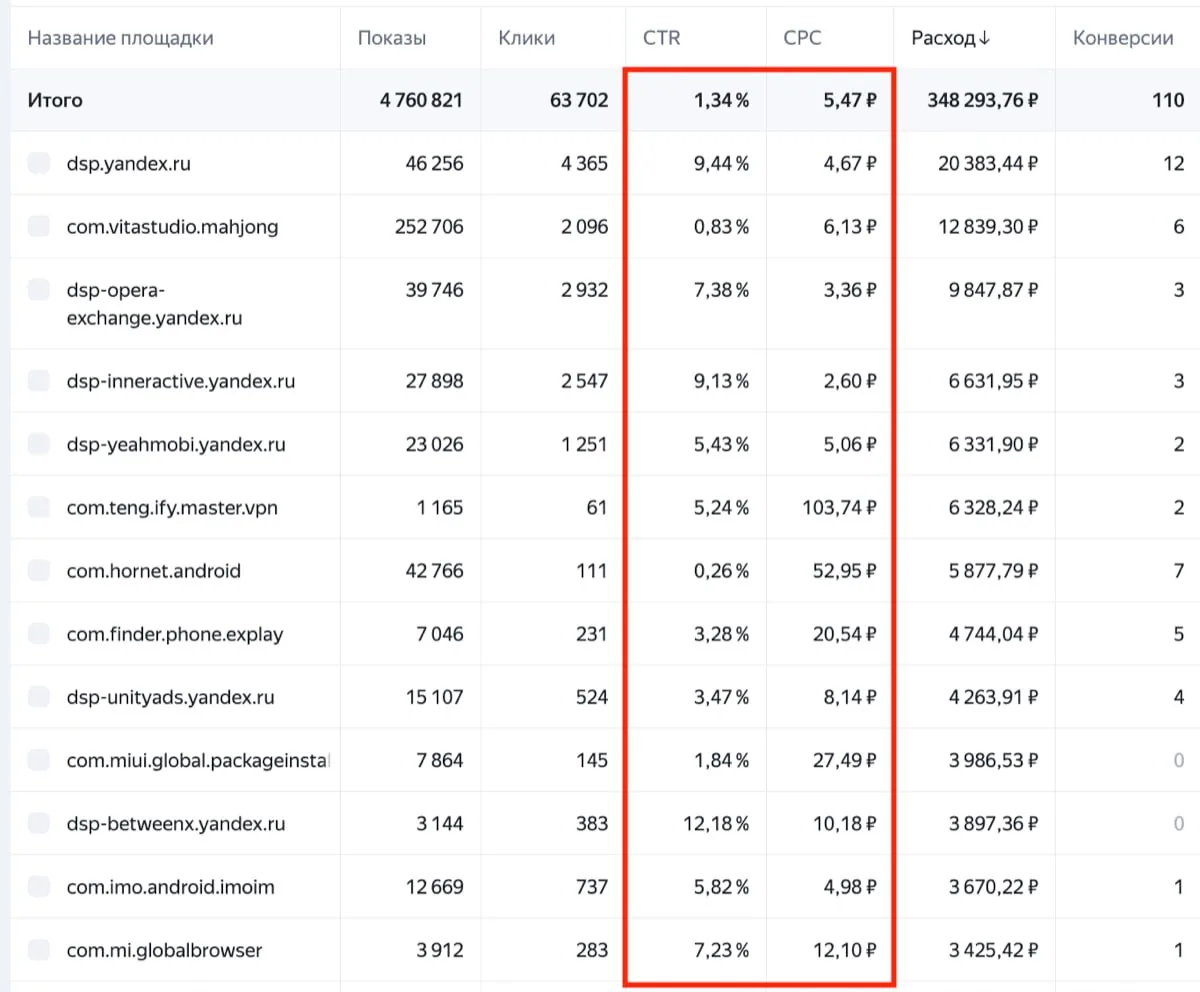Image resolution: width=1200 pixels, height=992 pixels.
Task: Click the 52,95 ₽ CPC cell
Action: click(845, 571)
